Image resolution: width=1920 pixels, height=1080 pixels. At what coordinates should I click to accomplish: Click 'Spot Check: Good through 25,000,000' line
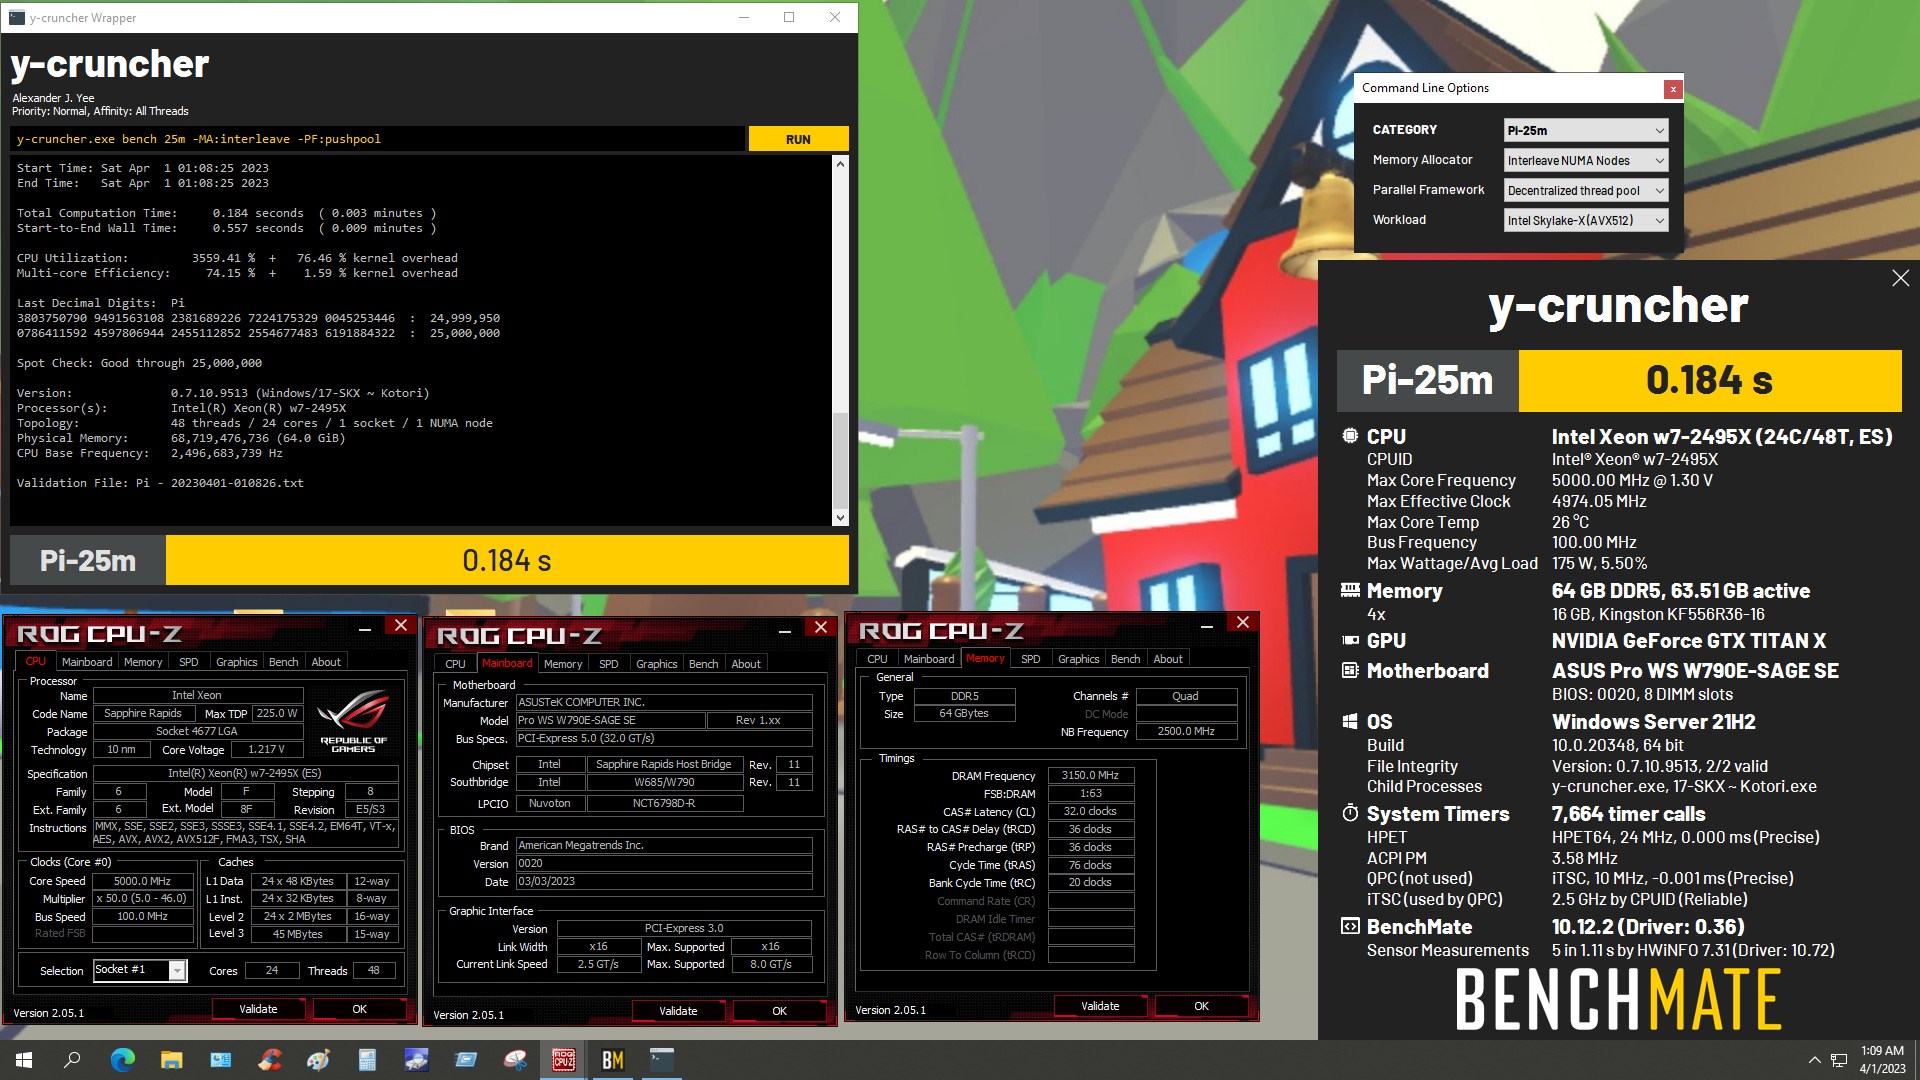tap(139, 363)
